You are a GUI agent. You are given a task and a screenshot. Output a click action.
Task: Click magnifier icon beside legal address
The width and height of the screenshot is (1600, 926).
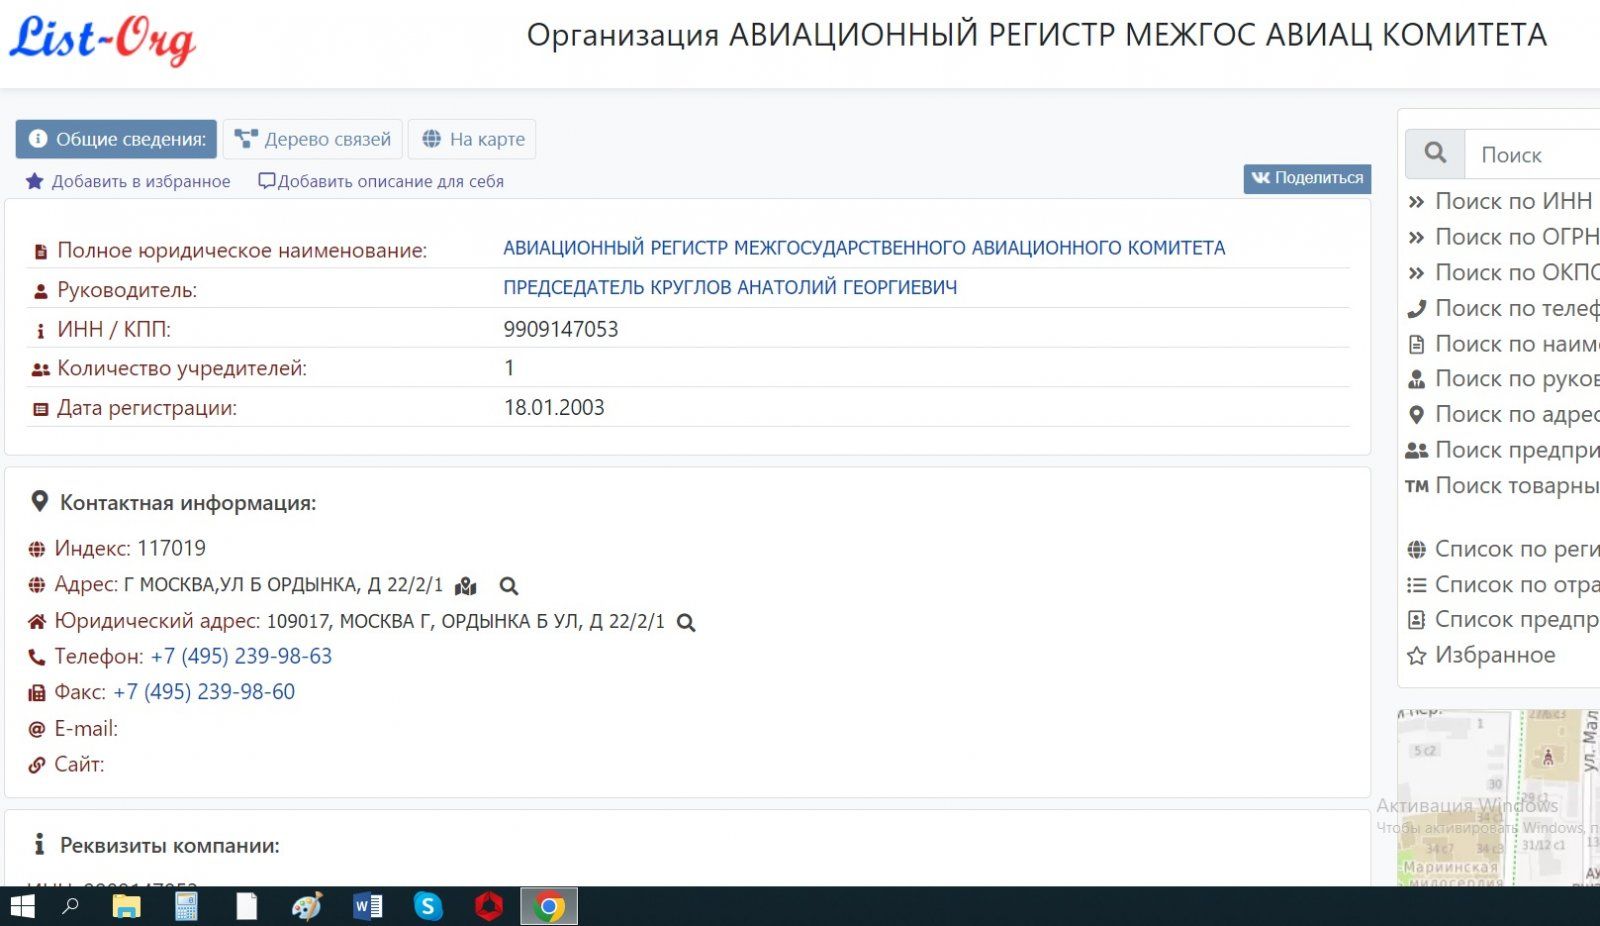[x=686, y=621]
